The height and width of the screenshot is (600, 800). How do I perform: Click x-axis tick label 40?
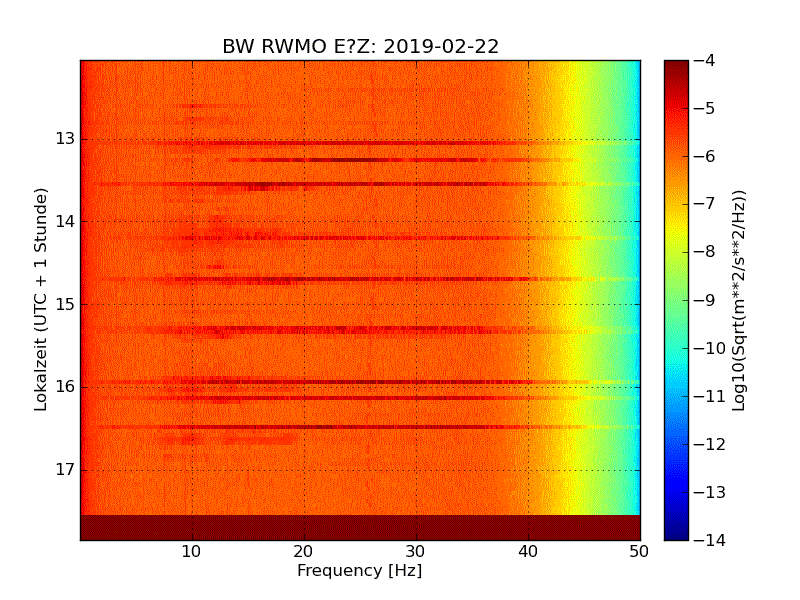pos(528,552)
